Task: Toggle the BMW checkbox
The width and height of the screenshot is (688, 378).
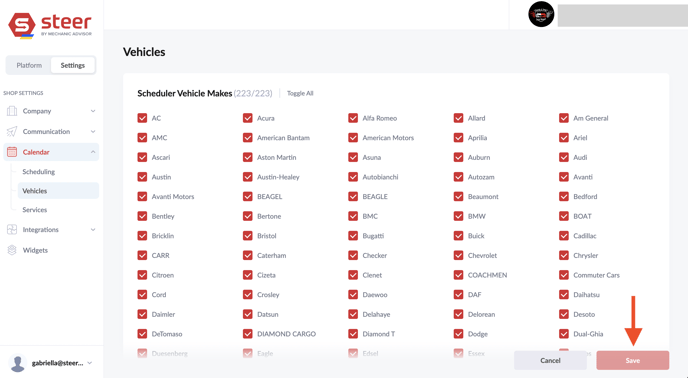Action: tap(459, 216)
